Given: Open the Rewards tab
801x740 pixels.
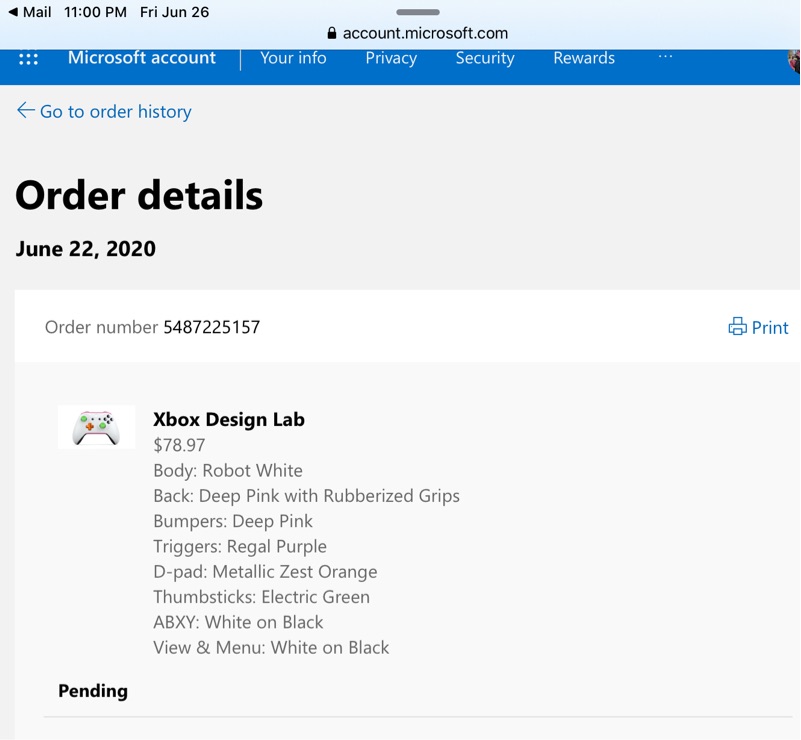Looking at the screenshot, I should [x=584, y=58].
